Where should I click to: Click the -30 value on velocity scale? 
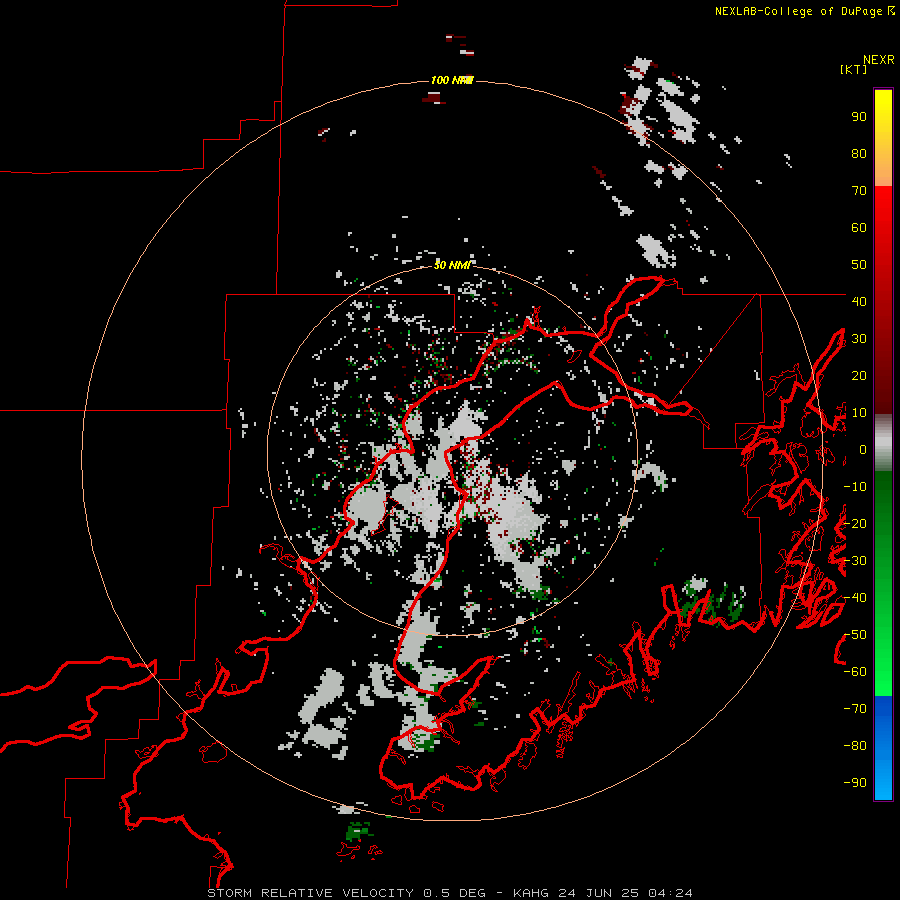pos(855,561)
